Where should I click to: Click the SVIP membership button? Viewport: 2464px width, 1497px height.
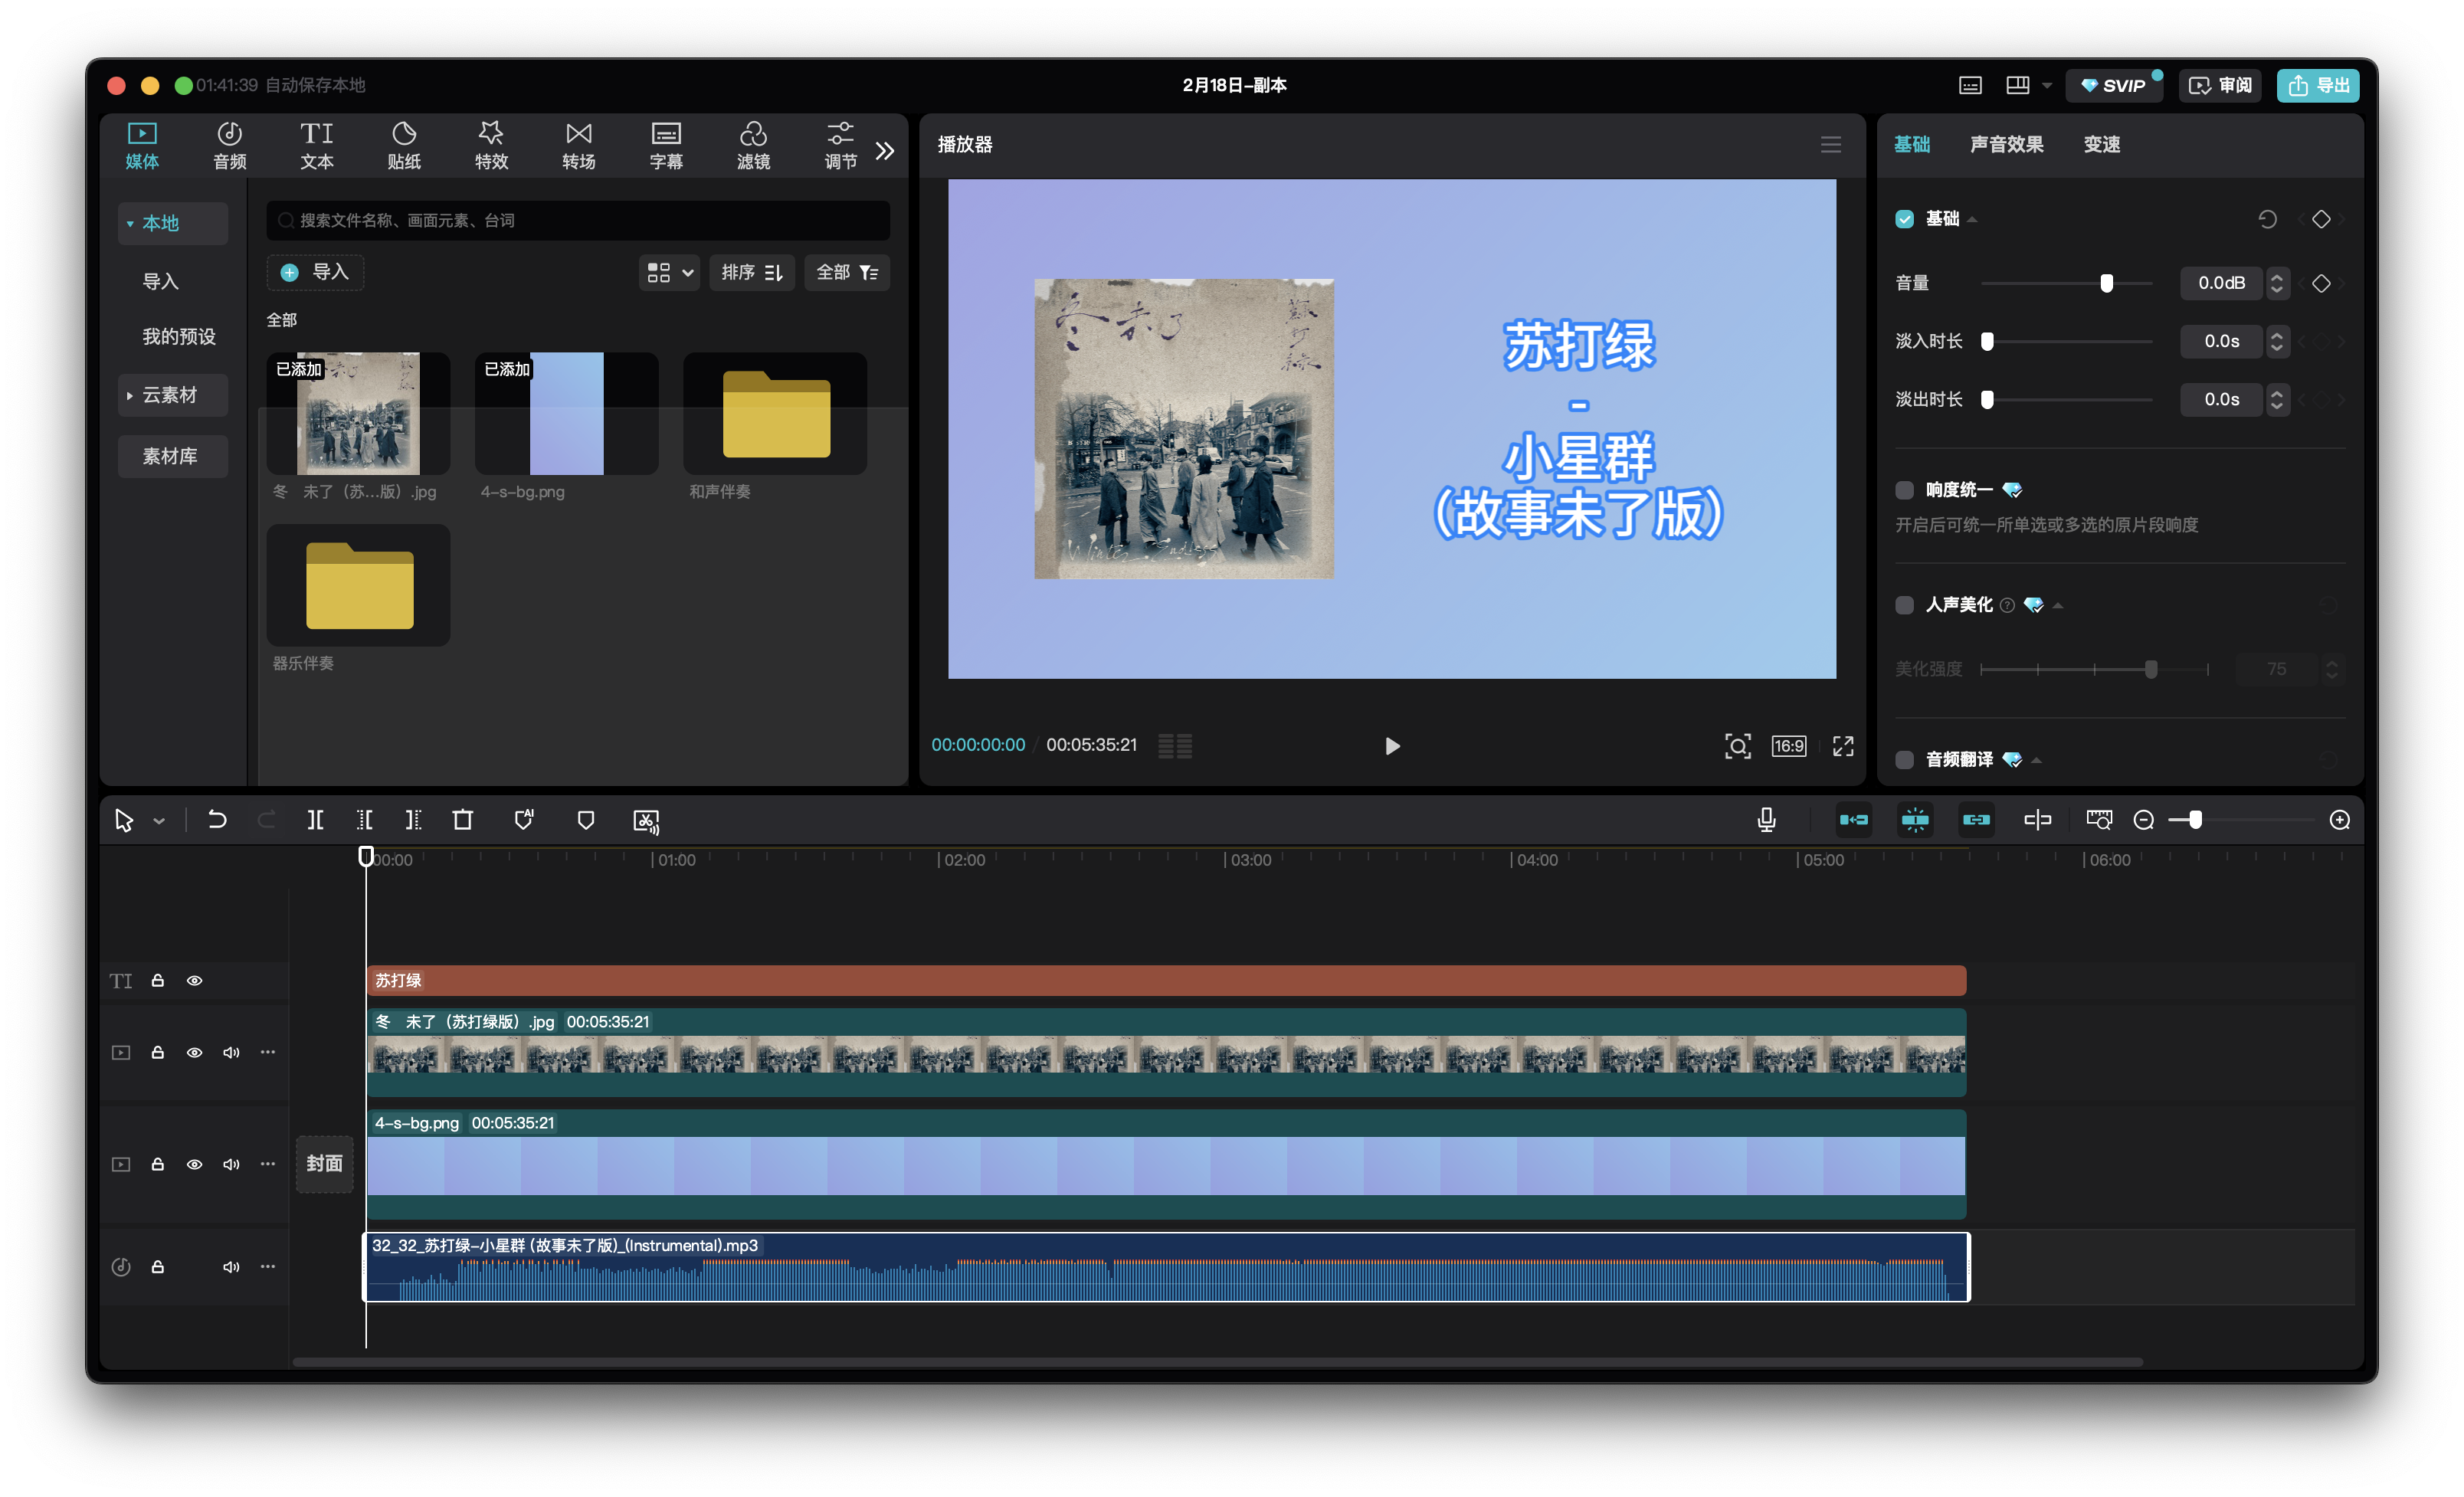pyautogui.click(x=2113, y=86)
